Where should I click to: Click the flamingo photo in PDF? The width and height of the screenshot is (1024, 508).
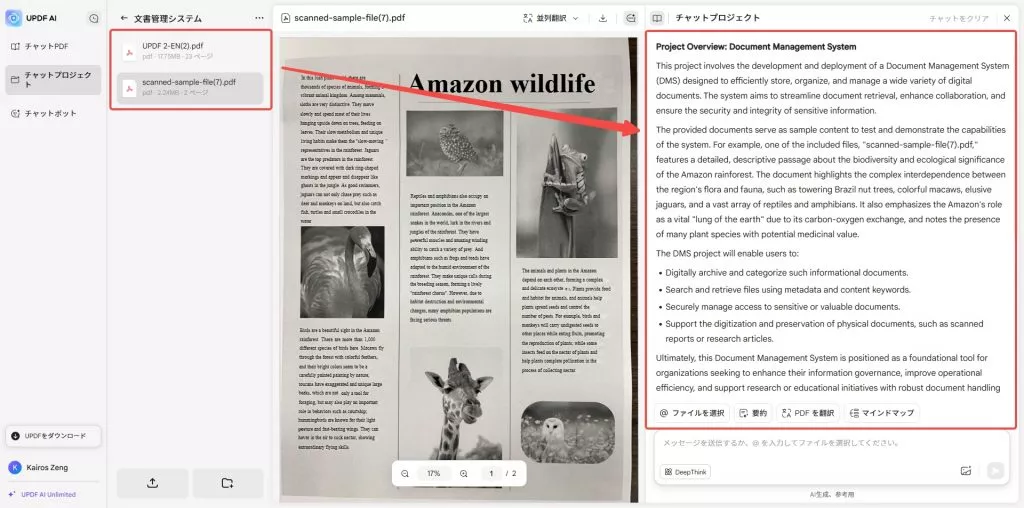(x=342, y=272)
